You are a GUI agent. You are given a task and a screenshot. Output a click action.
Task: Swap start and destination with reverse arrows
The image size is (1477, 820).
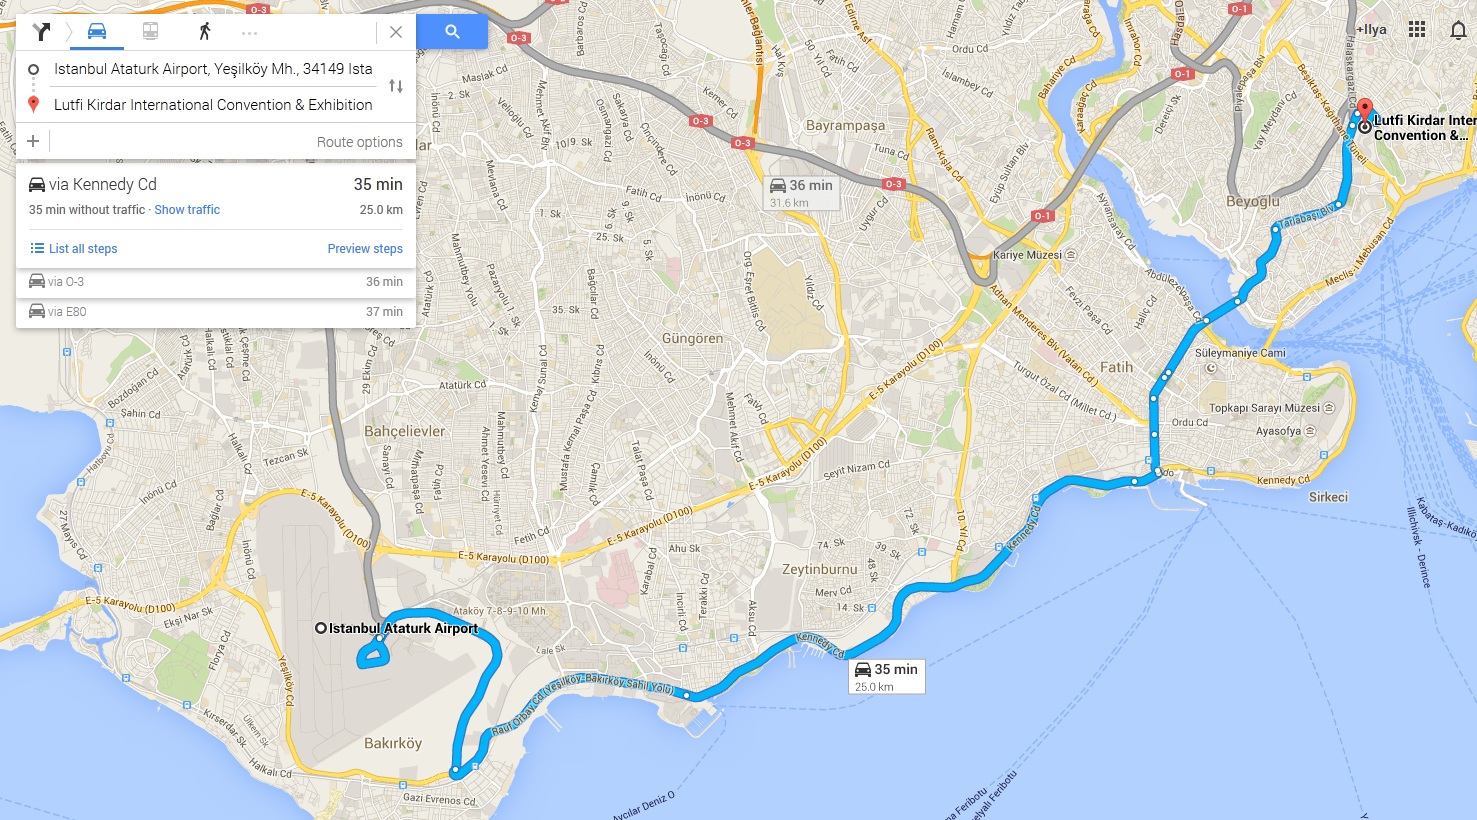396,86
